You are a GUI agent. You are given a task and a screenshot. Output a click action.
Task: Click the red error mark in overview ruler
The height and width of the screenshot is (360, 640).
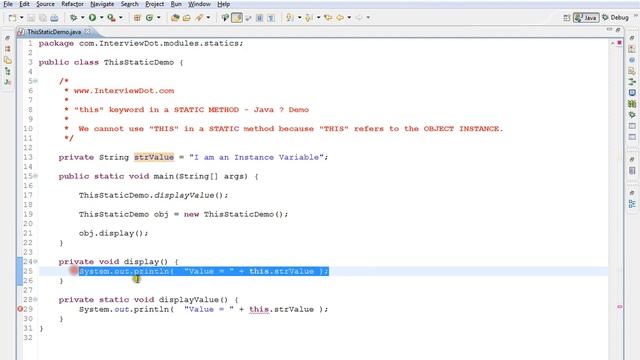pos(620,306)
